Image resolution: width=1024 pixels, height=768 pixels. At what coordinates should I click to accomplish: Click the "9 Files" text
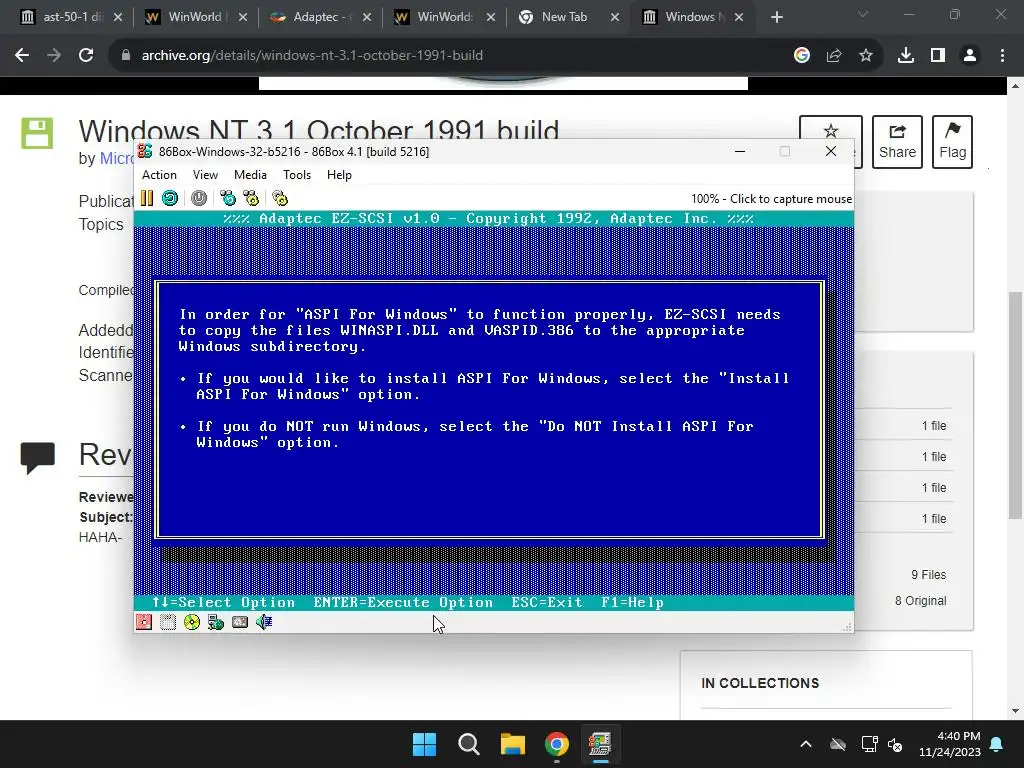pos(928,575)
